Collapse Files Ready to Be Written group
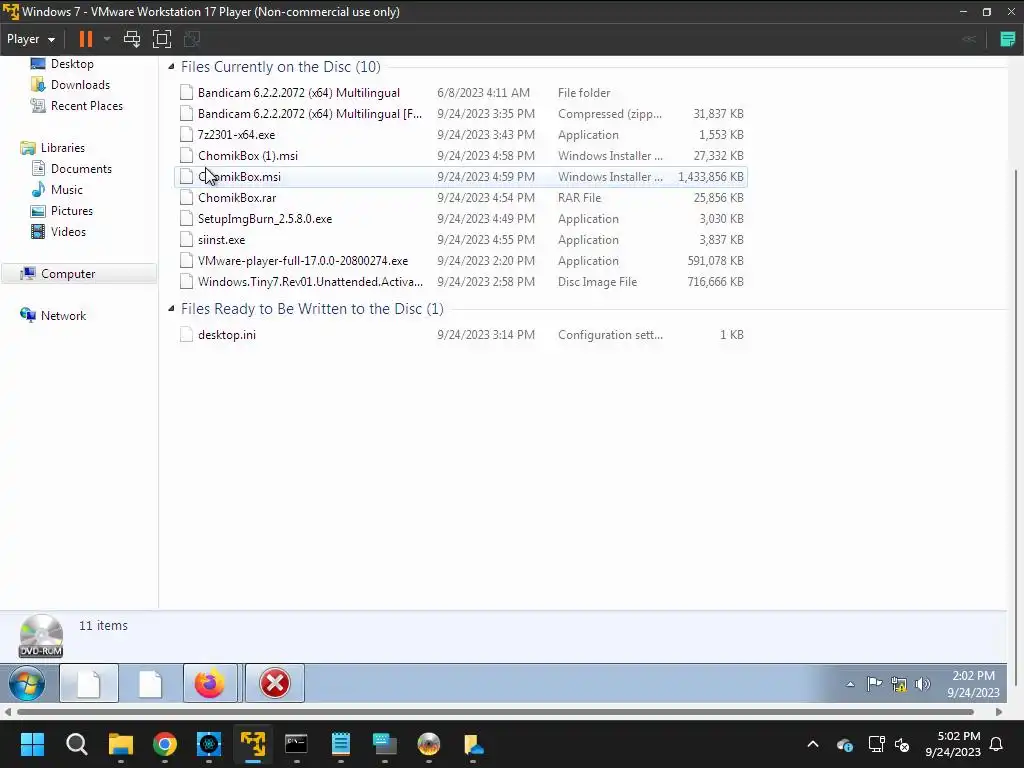Viewport: 1024px width, 768px height. [171, 308]
